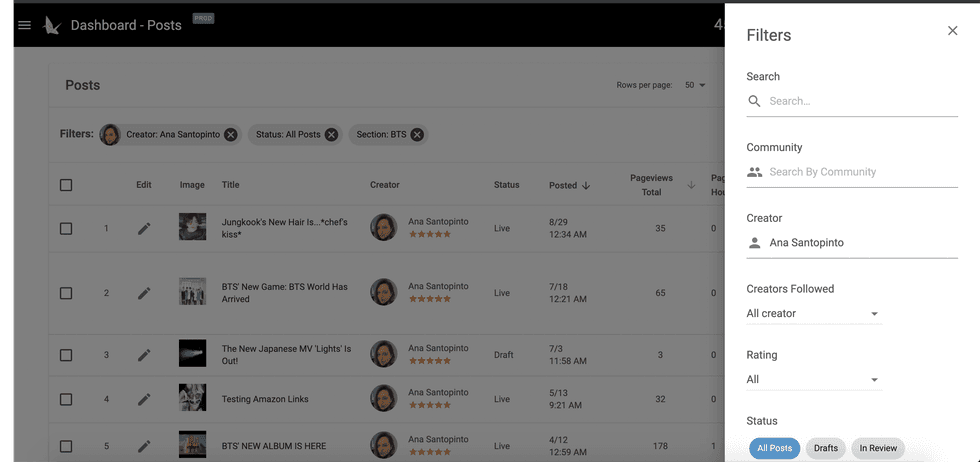980x462 pixels.
Task: Select the Drafts status chip
Action: point(825,448)
